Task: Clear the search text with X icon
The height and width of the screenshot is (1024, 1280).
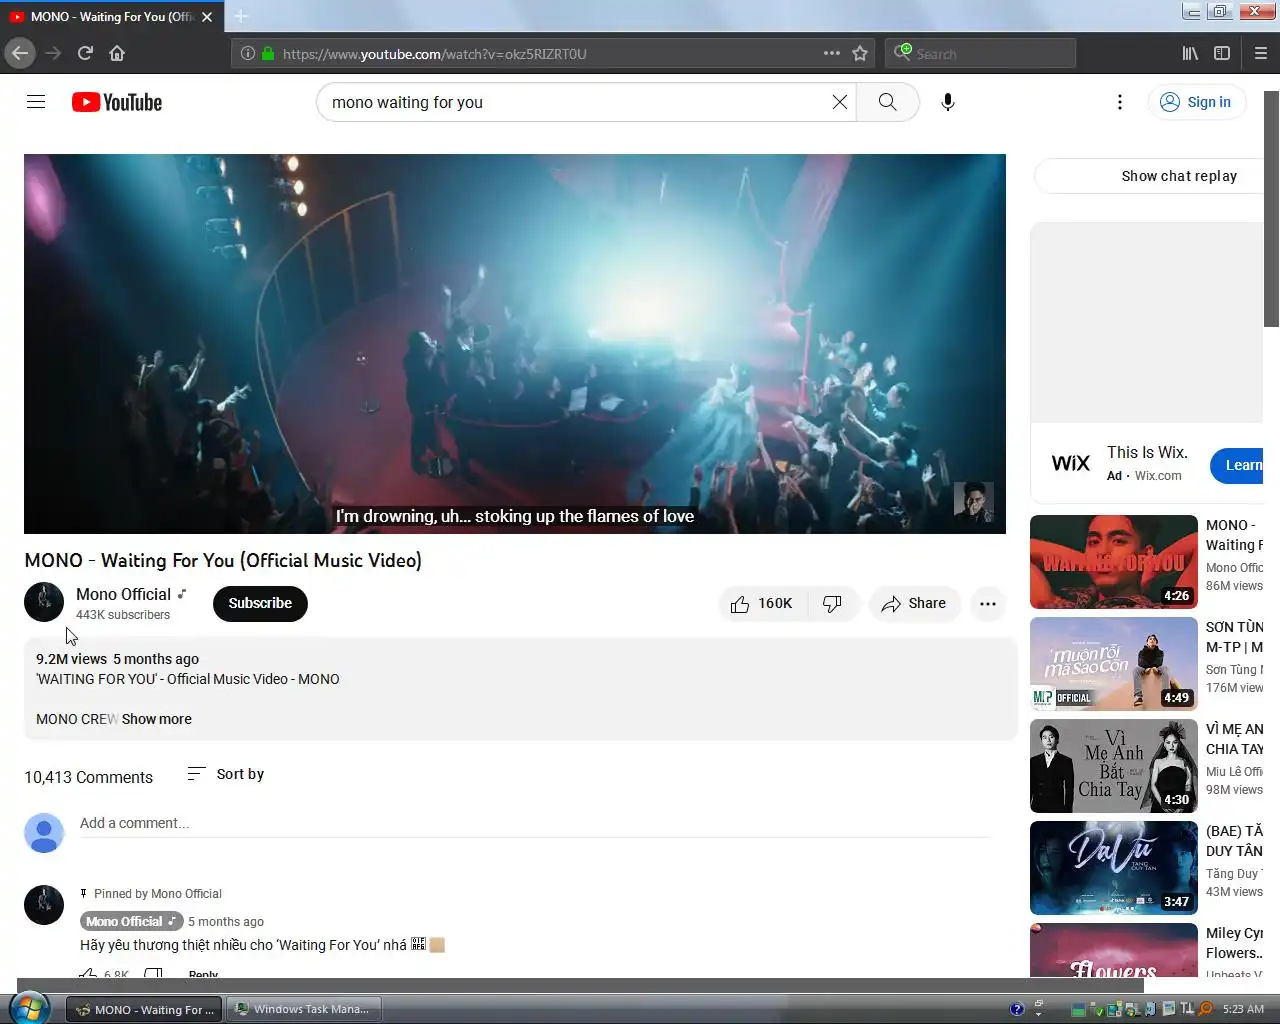Action: pos(840,102)
